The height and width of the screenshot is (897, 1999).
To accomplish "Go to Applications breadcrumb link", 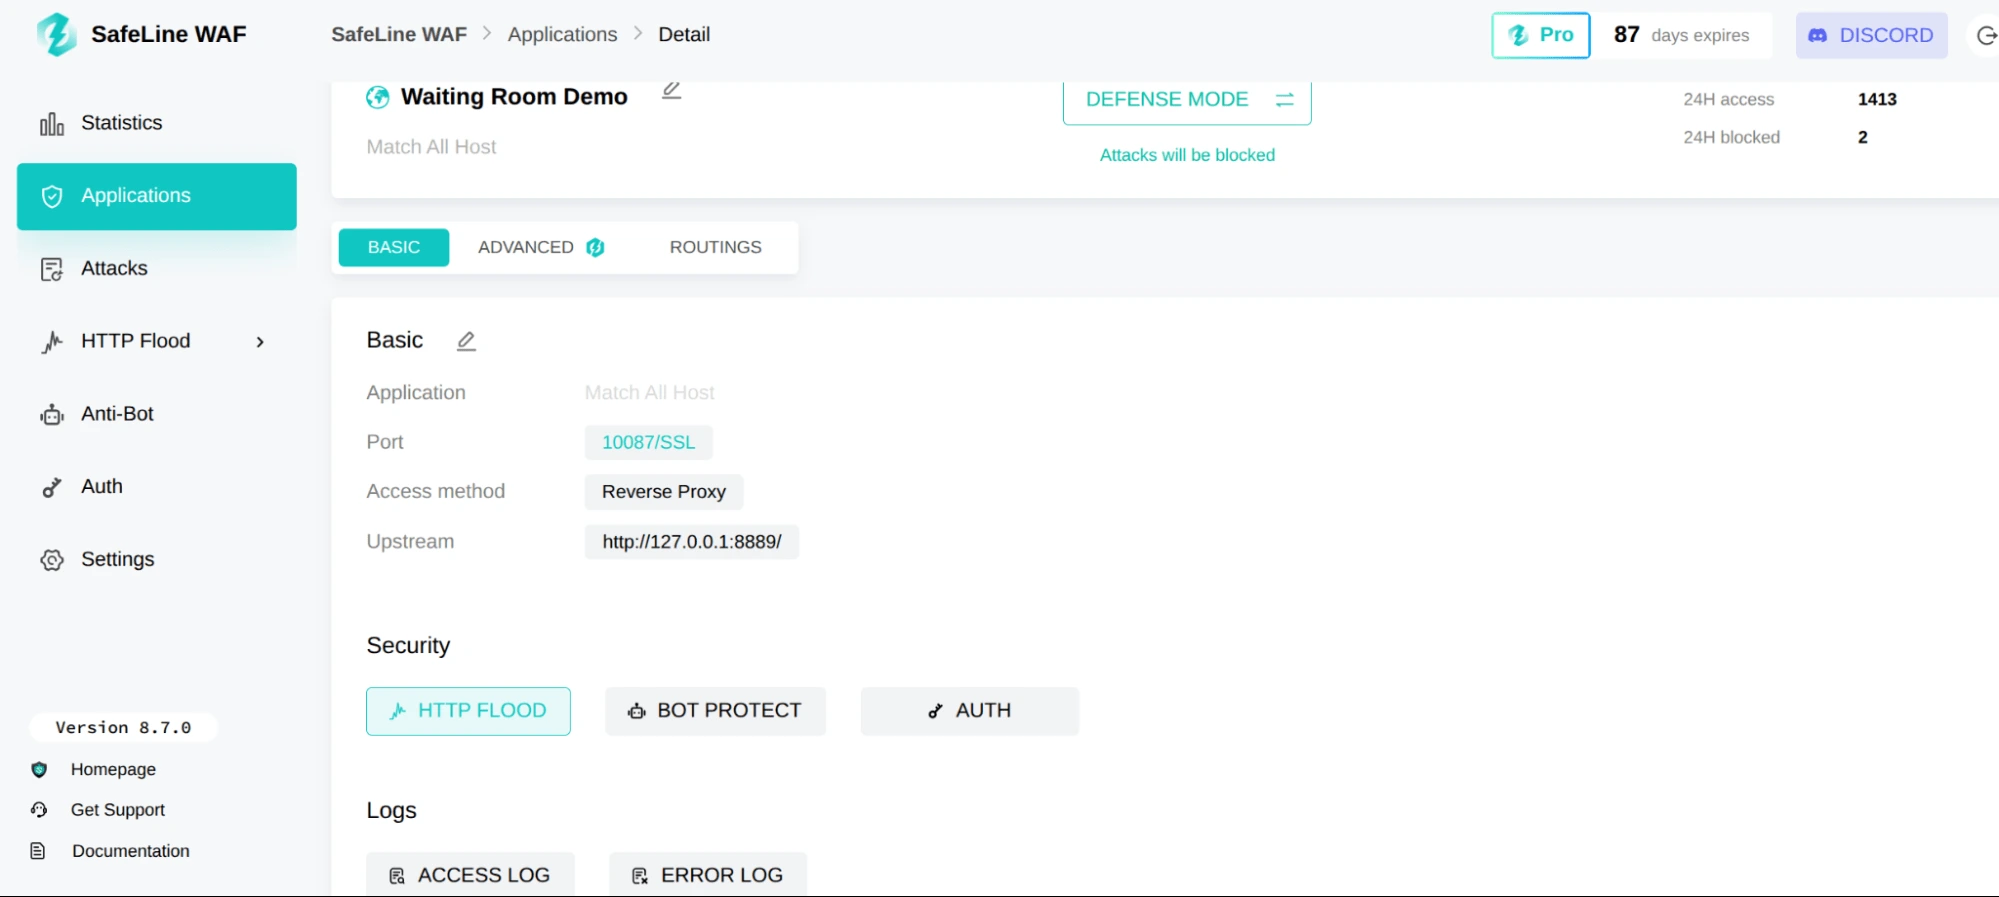I will 562,34.
